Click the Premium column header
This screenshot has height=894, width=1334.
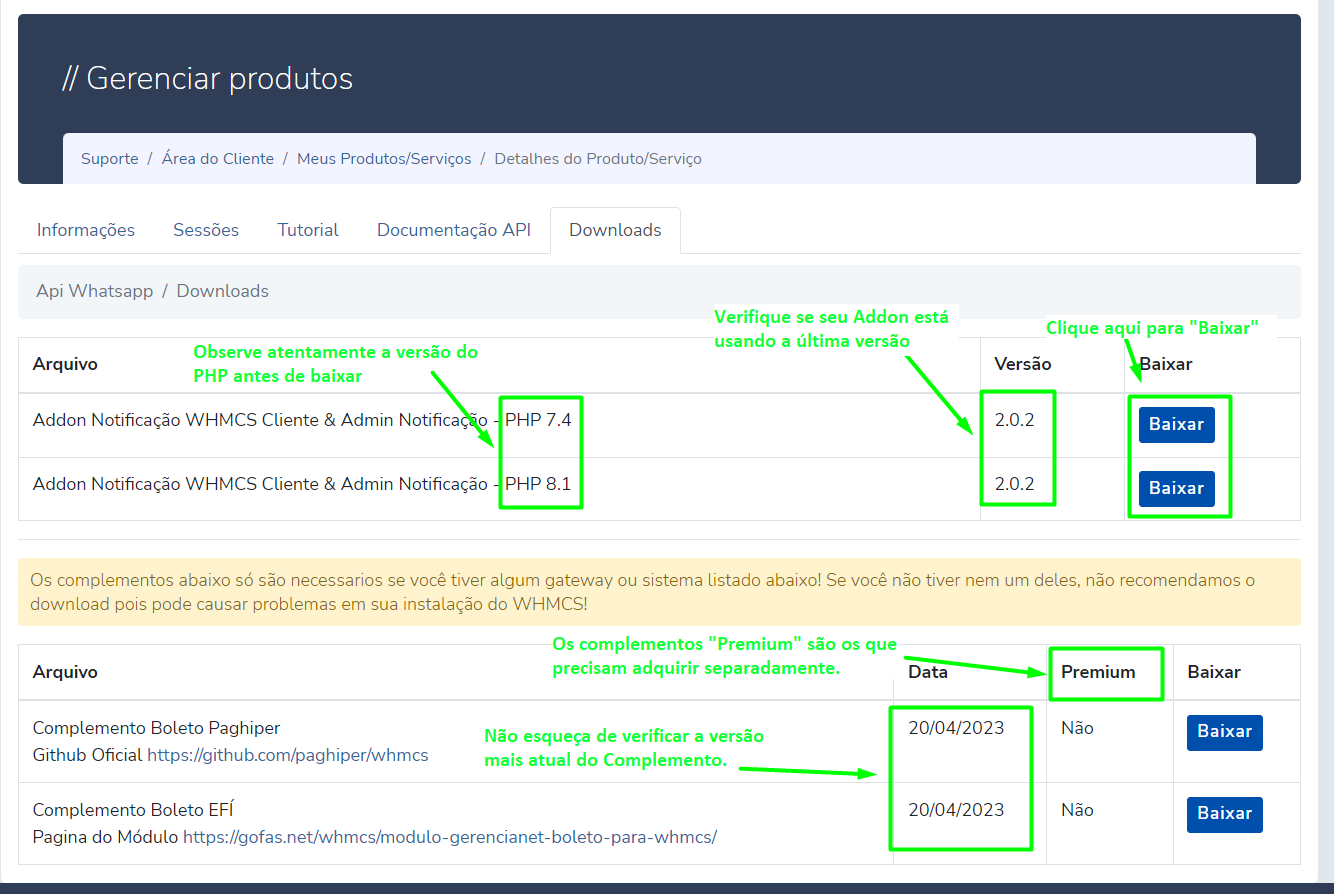[x=1098, y=672]
